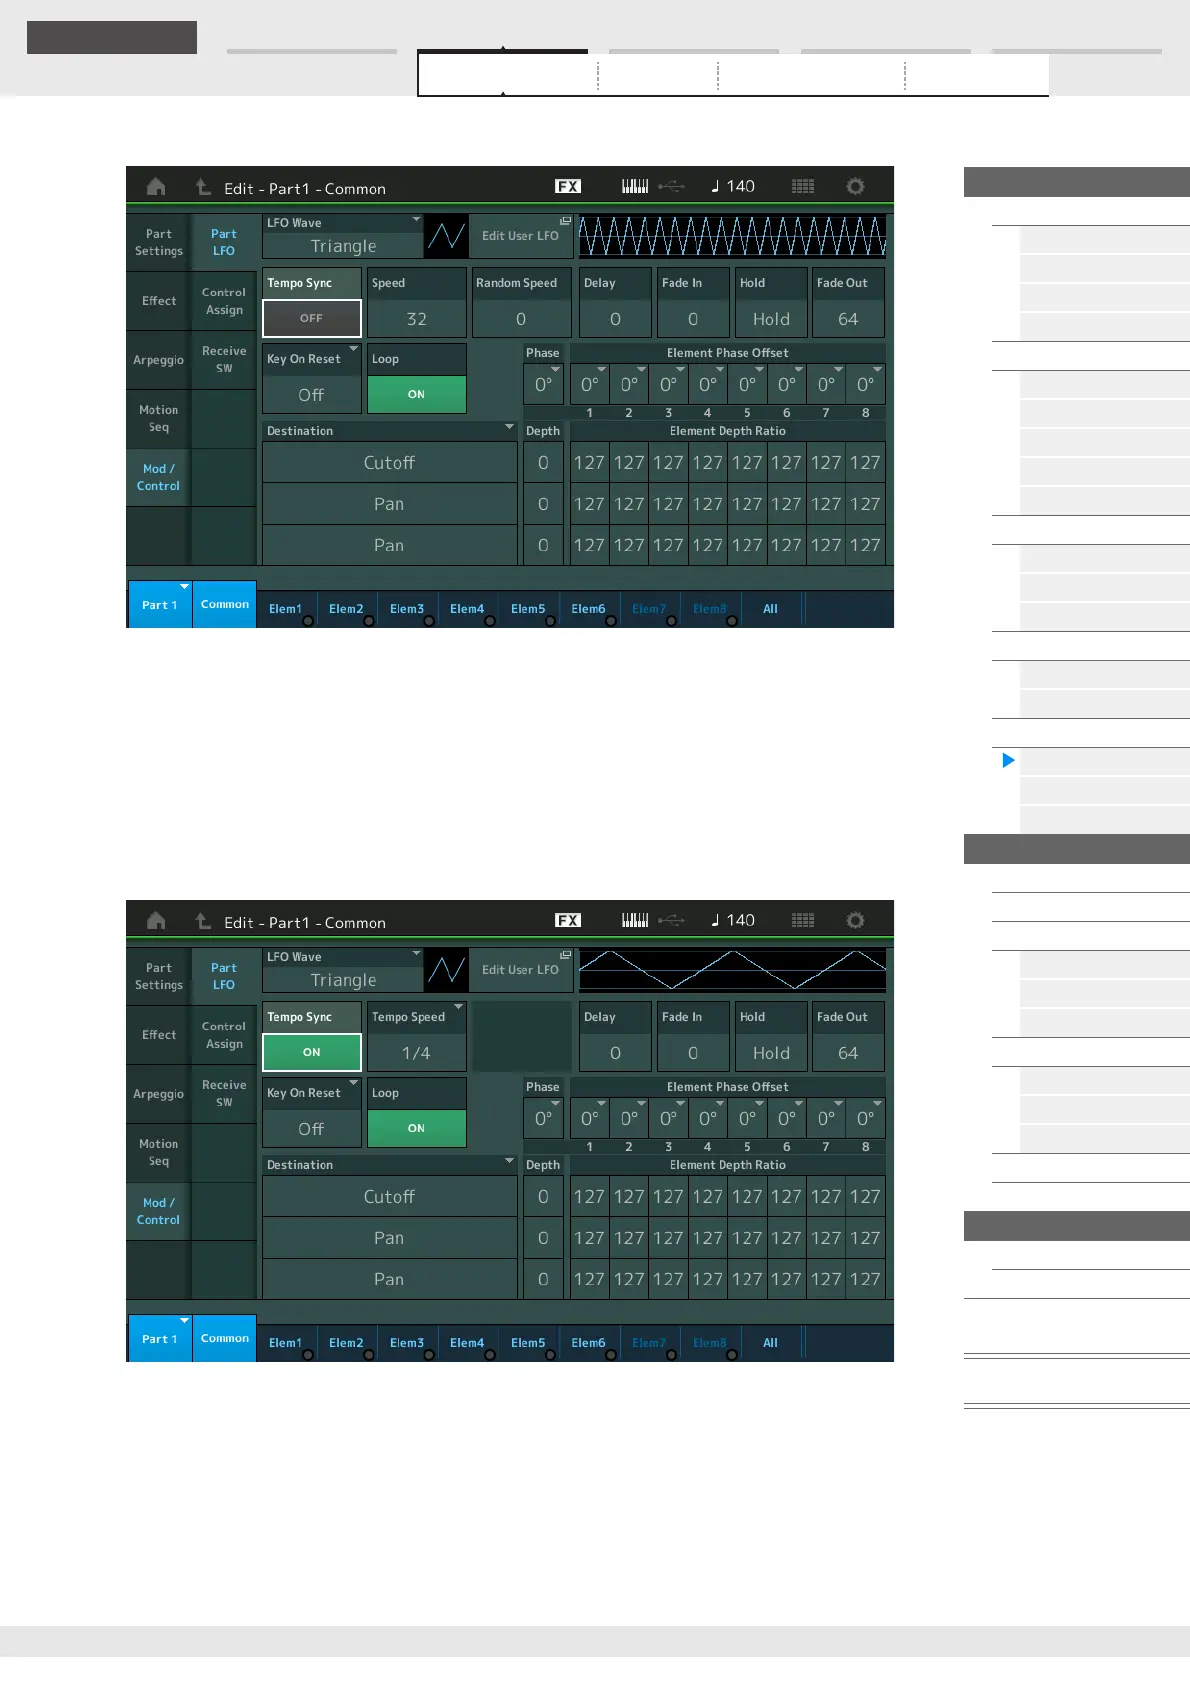Open Home icon in Tempo Sync ON screen

[156, 921]
